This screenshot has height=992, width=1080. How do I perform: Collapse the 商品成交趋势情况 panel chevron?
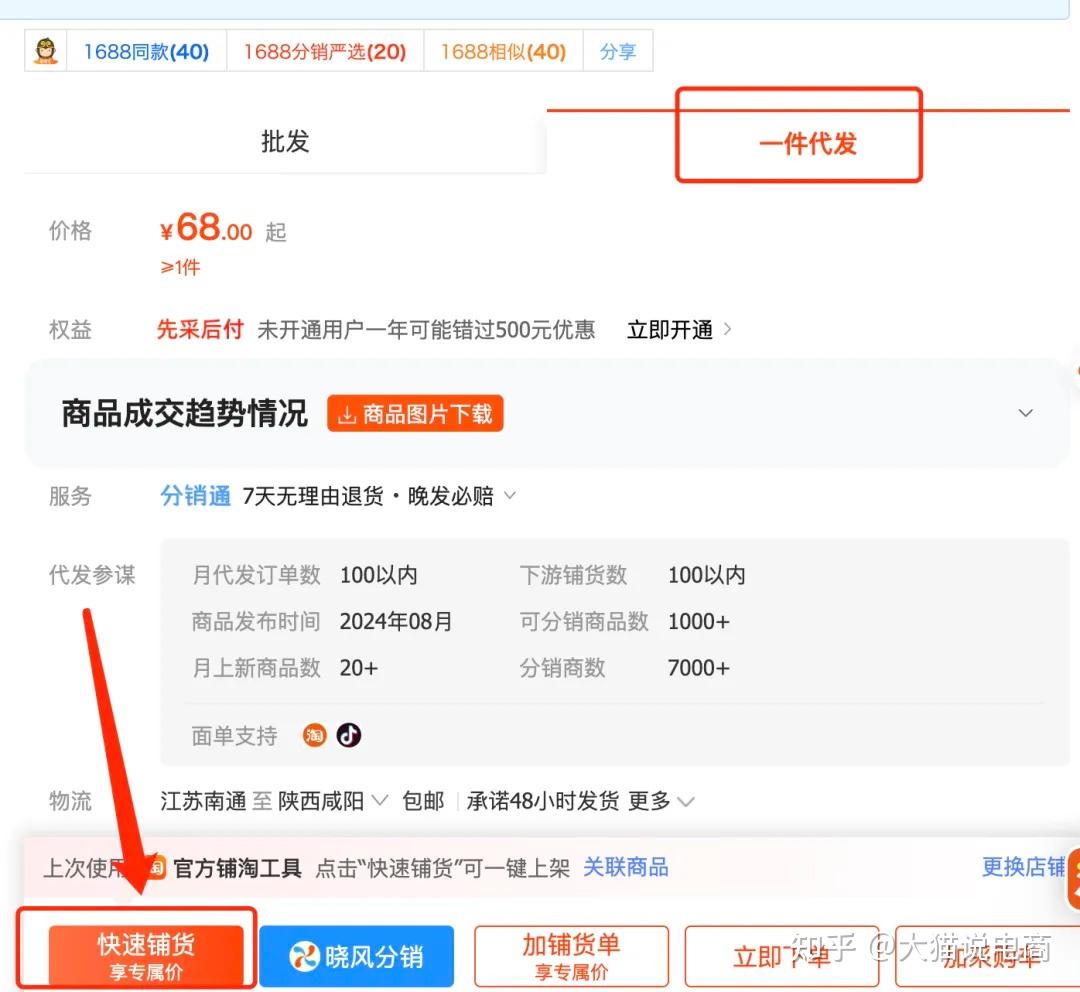[x=1026, y=413]
